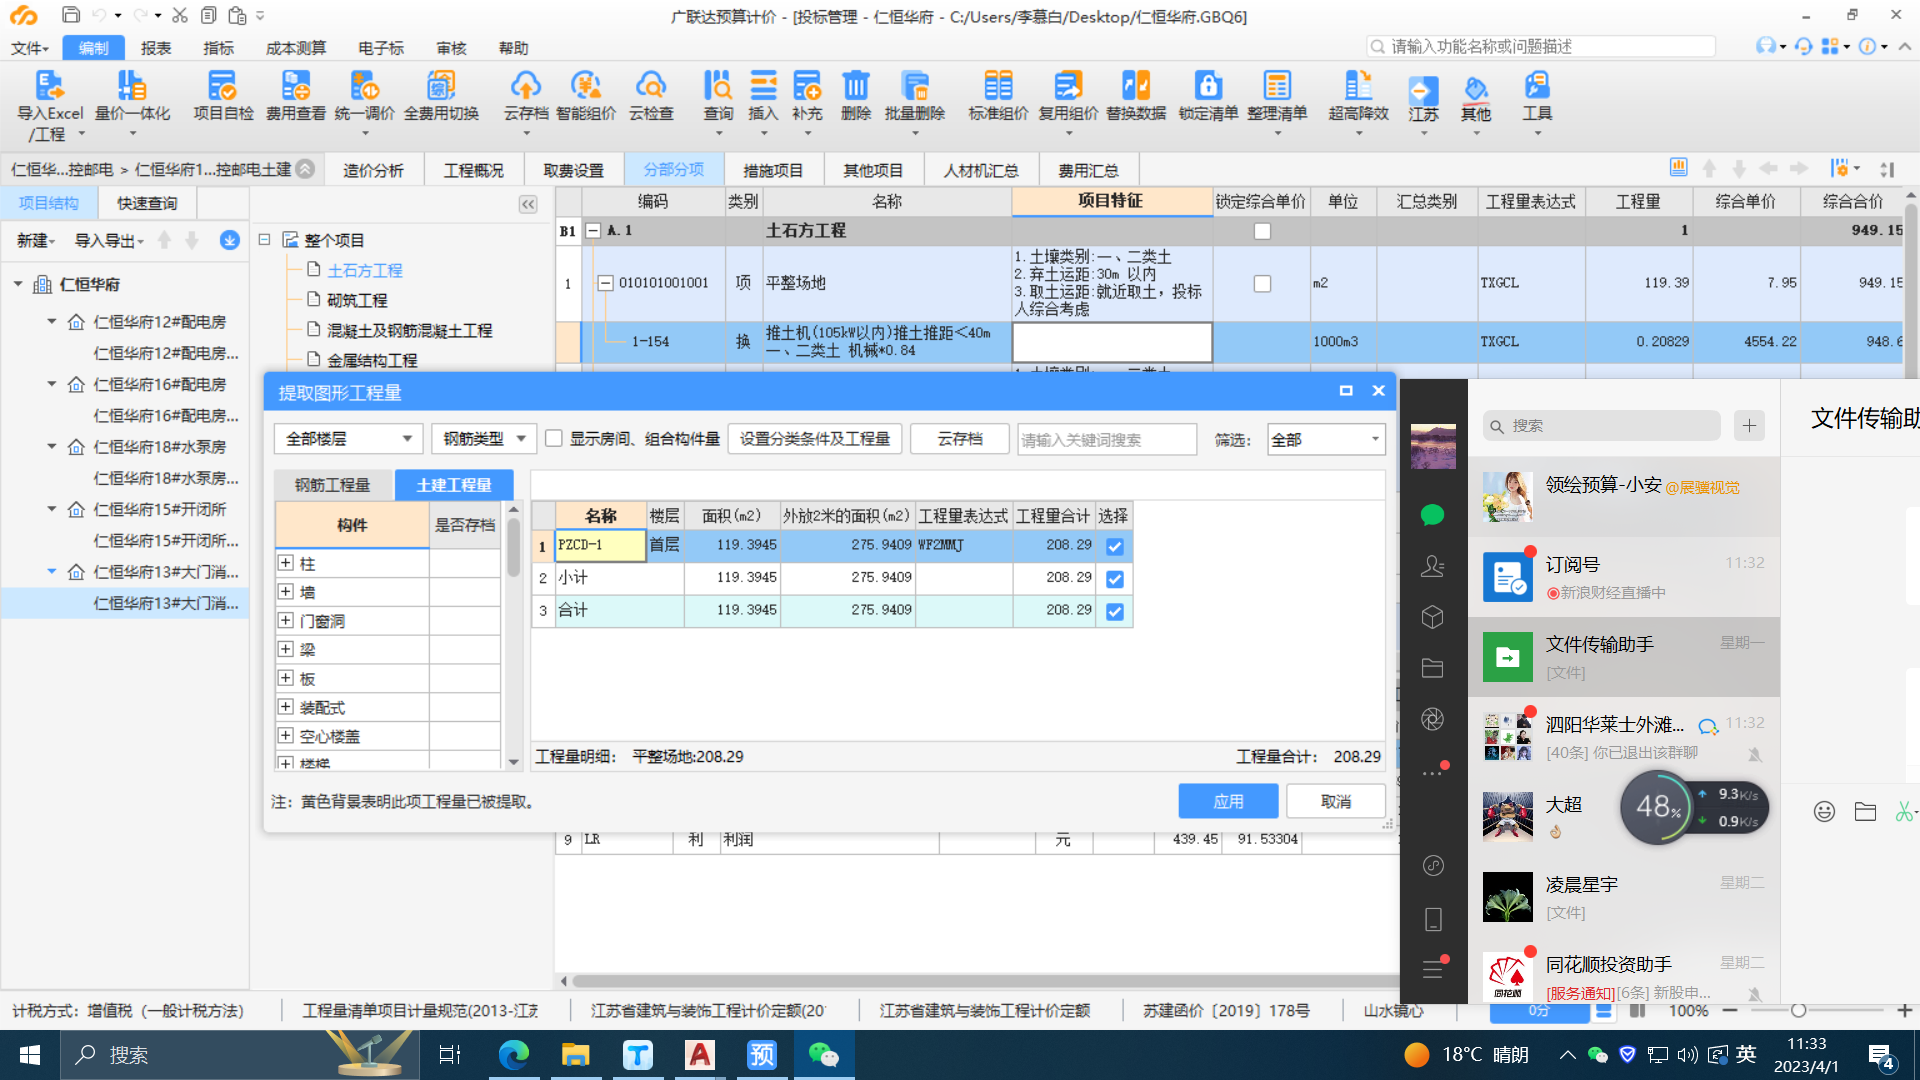Uncheck the 选择 box for PZCD-1 row
The image size is (1920, 1080).
pyautogui.click(x=1115, y=546)
